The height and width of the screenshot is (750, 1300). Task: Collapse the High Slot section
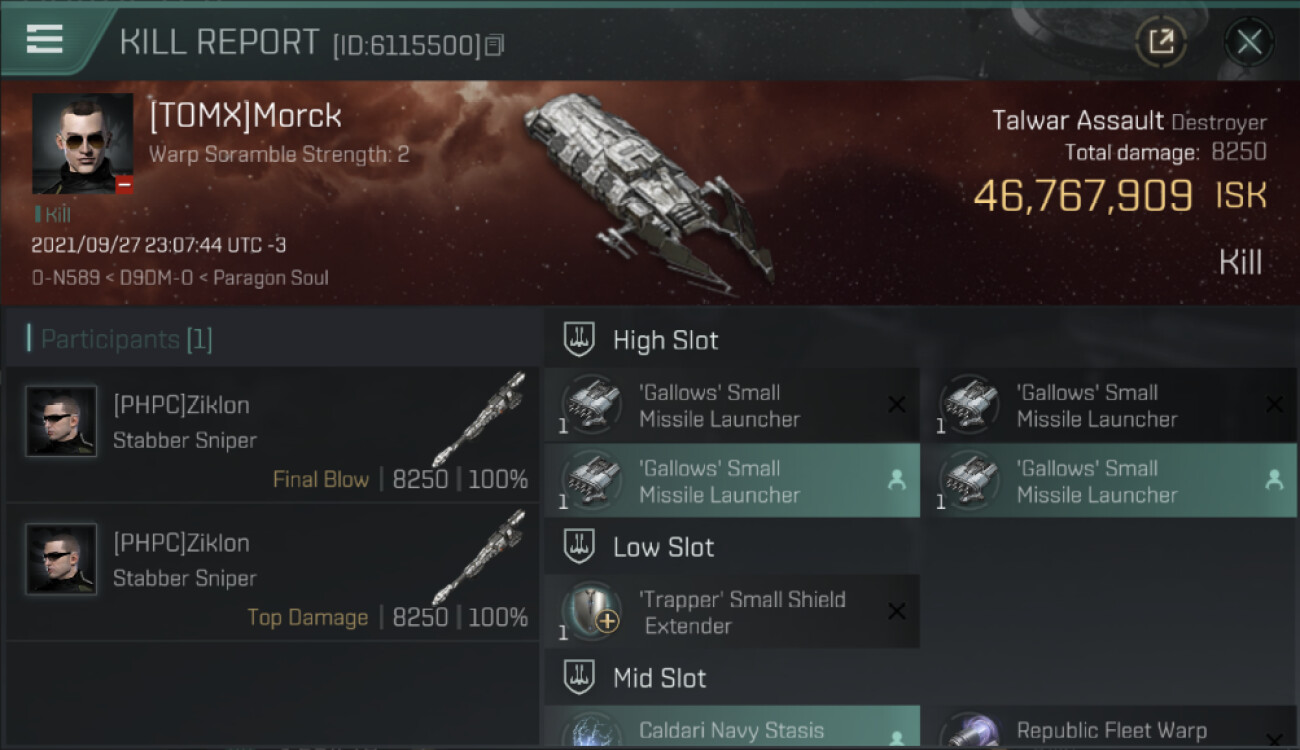(580, 340)
